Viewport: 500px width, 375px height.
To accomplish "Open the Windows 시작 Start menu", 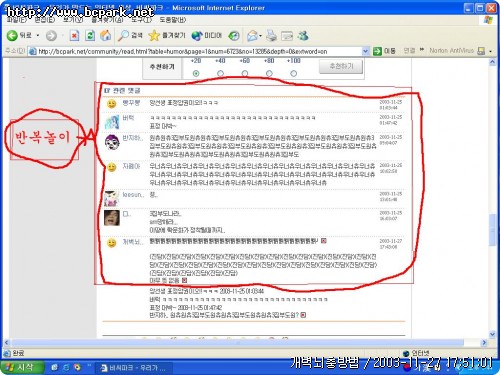I will (23, 367).
